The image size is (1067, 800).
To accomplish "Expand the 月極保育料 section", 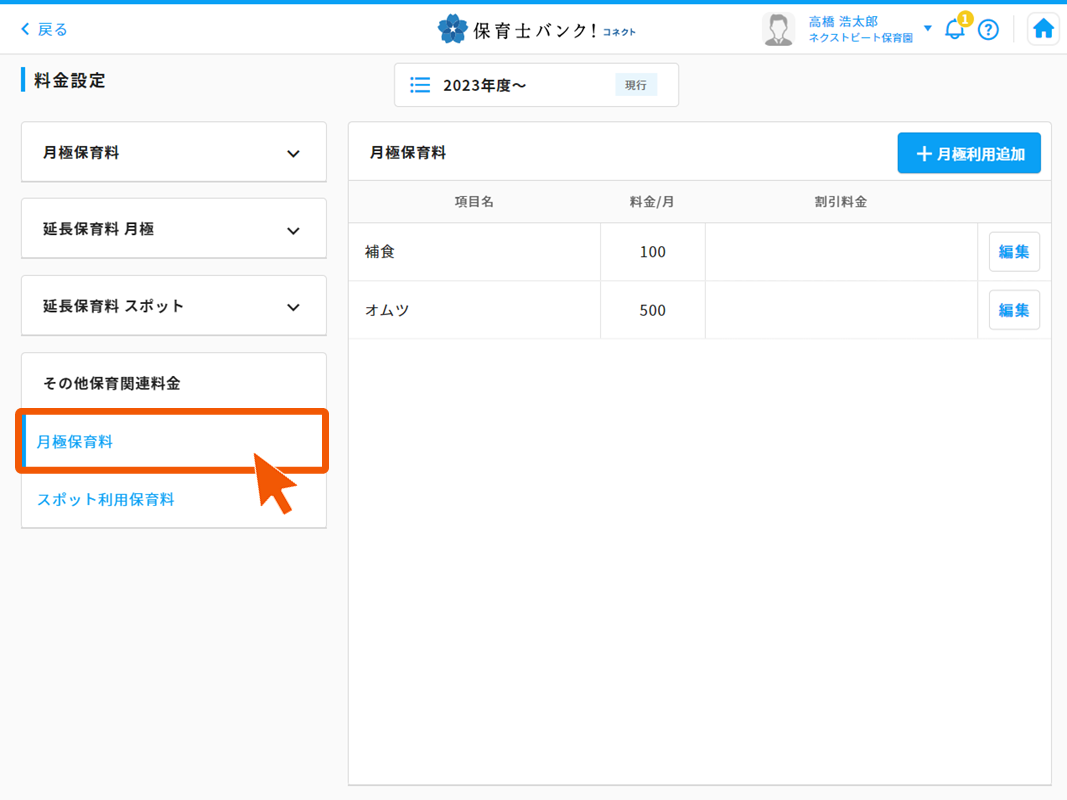I will click(x=293, y=154).
